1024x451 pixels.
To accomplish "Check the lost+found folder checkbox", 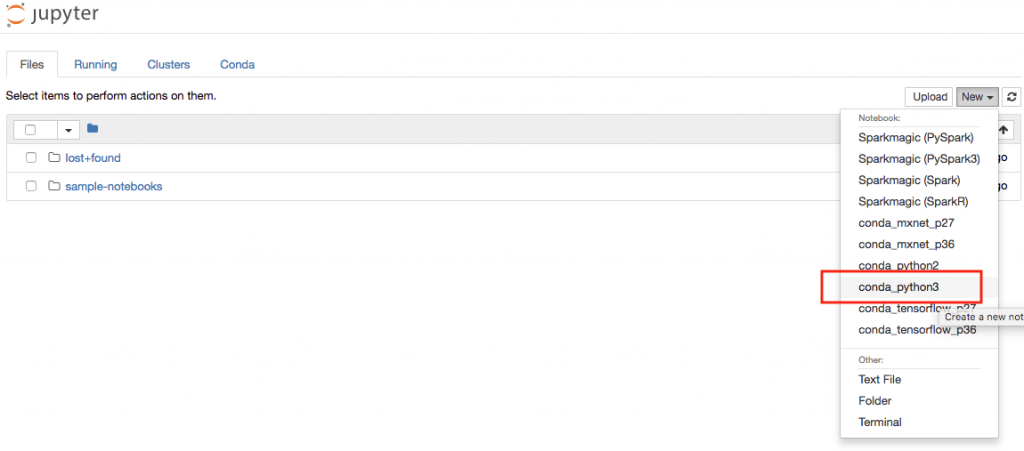I will click(31, 158).
